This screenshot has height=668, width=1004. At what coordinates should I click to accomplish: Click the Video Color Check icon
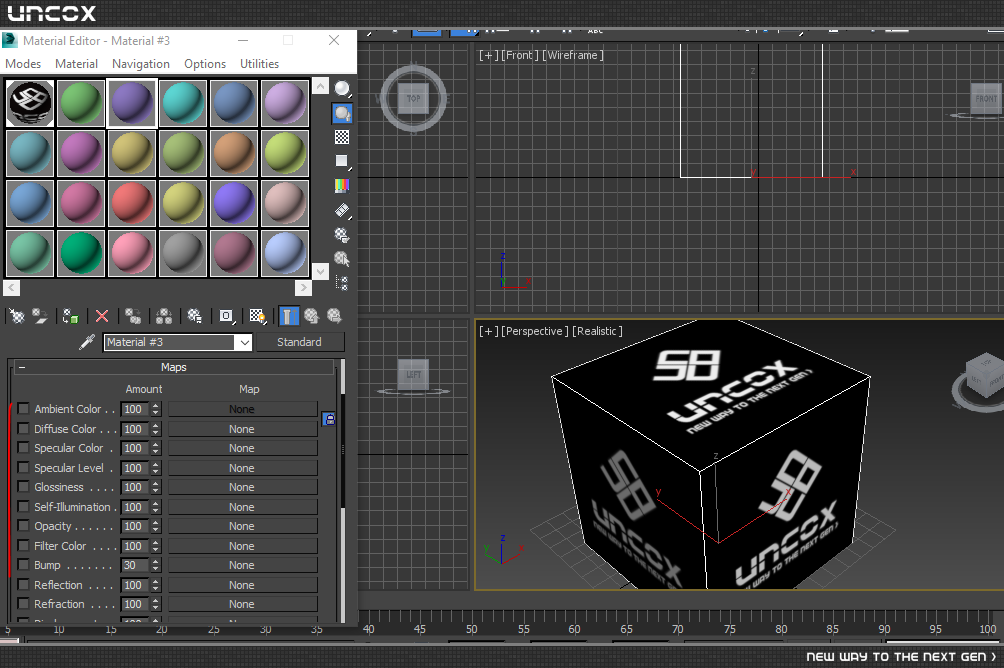[x=342, y=186]
